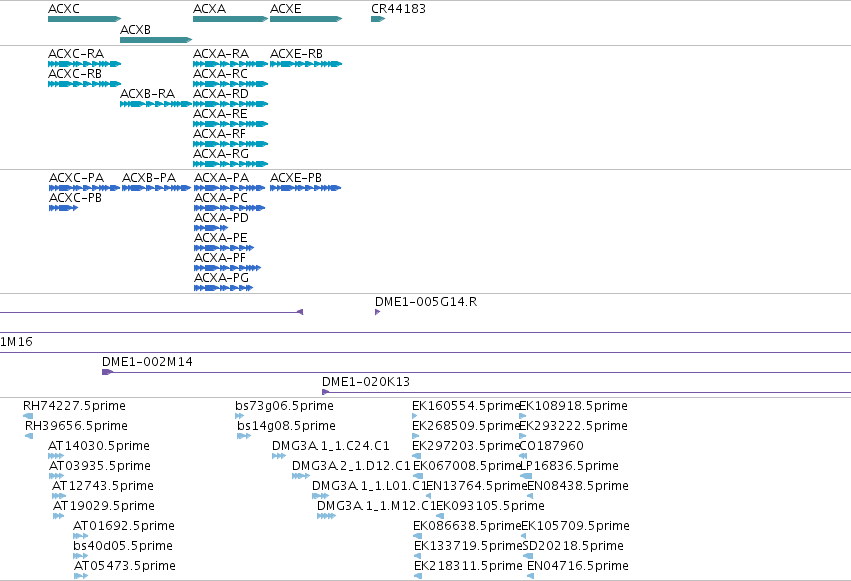The image size is (851, 581).
Task: Select transcript ACXE-RB
Action: click(x=306, y=64)
